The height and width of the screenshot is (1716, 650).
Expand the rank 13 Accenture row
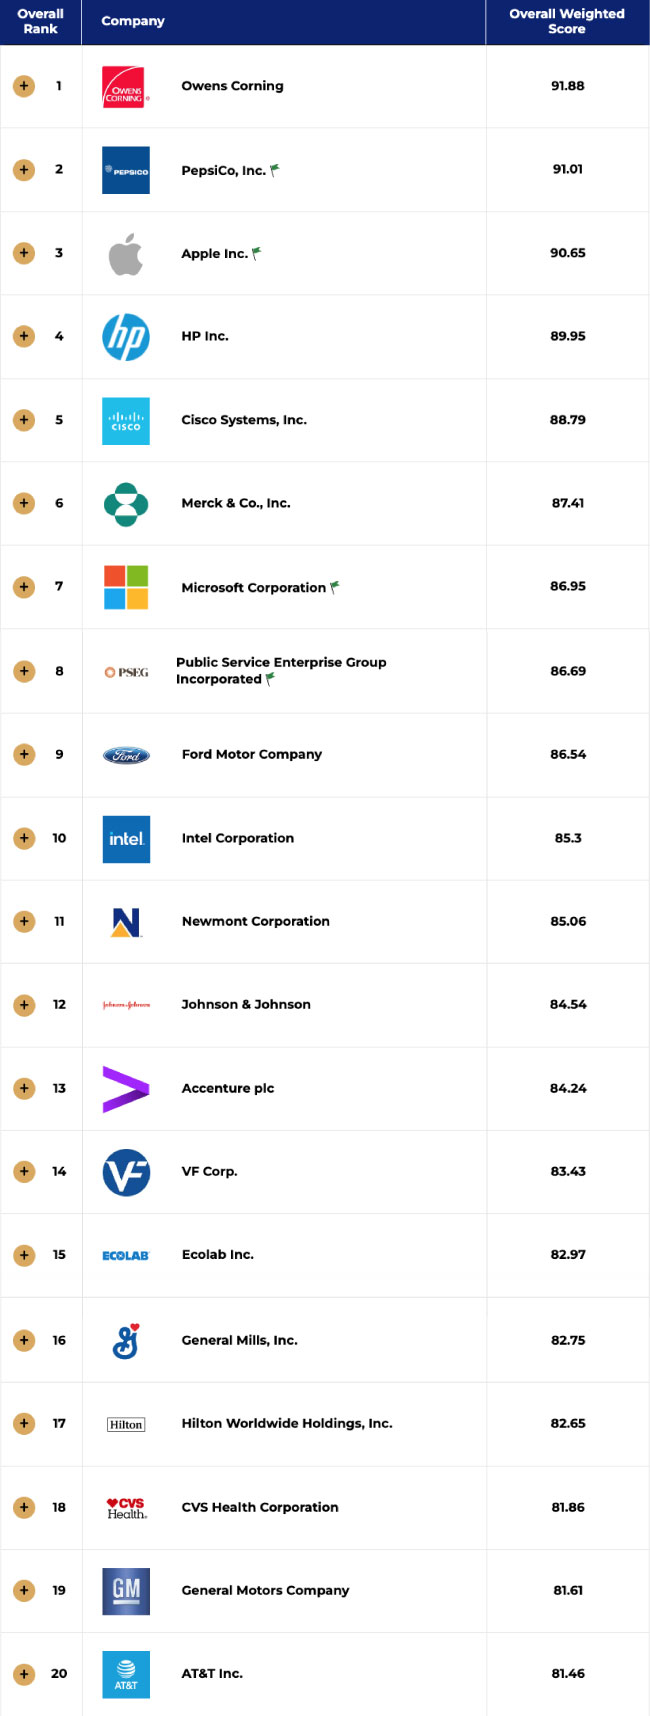[24, 1088]
